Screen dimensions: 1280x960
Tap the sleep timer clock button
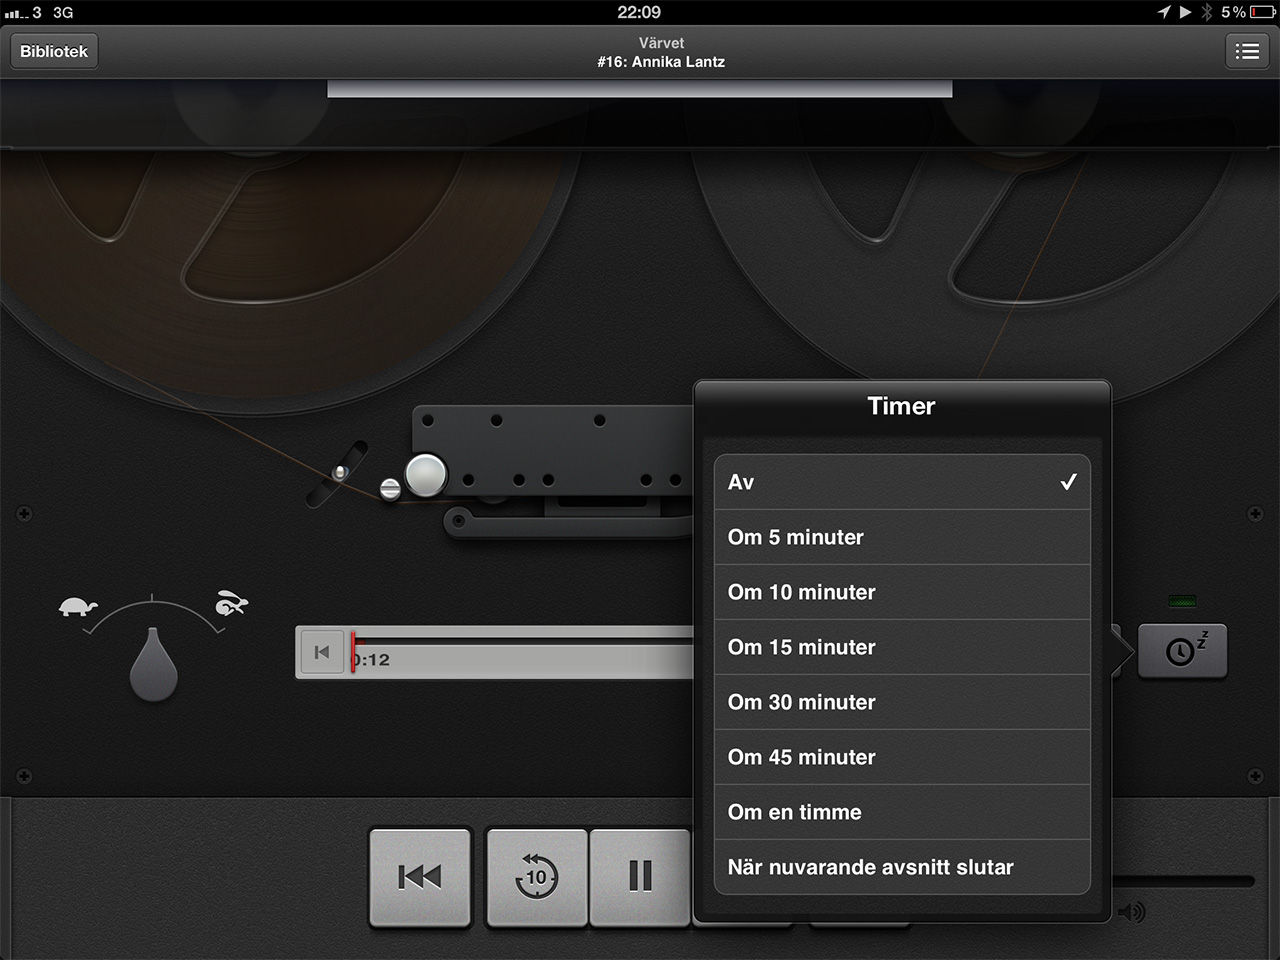click(x=1182, y=652)
